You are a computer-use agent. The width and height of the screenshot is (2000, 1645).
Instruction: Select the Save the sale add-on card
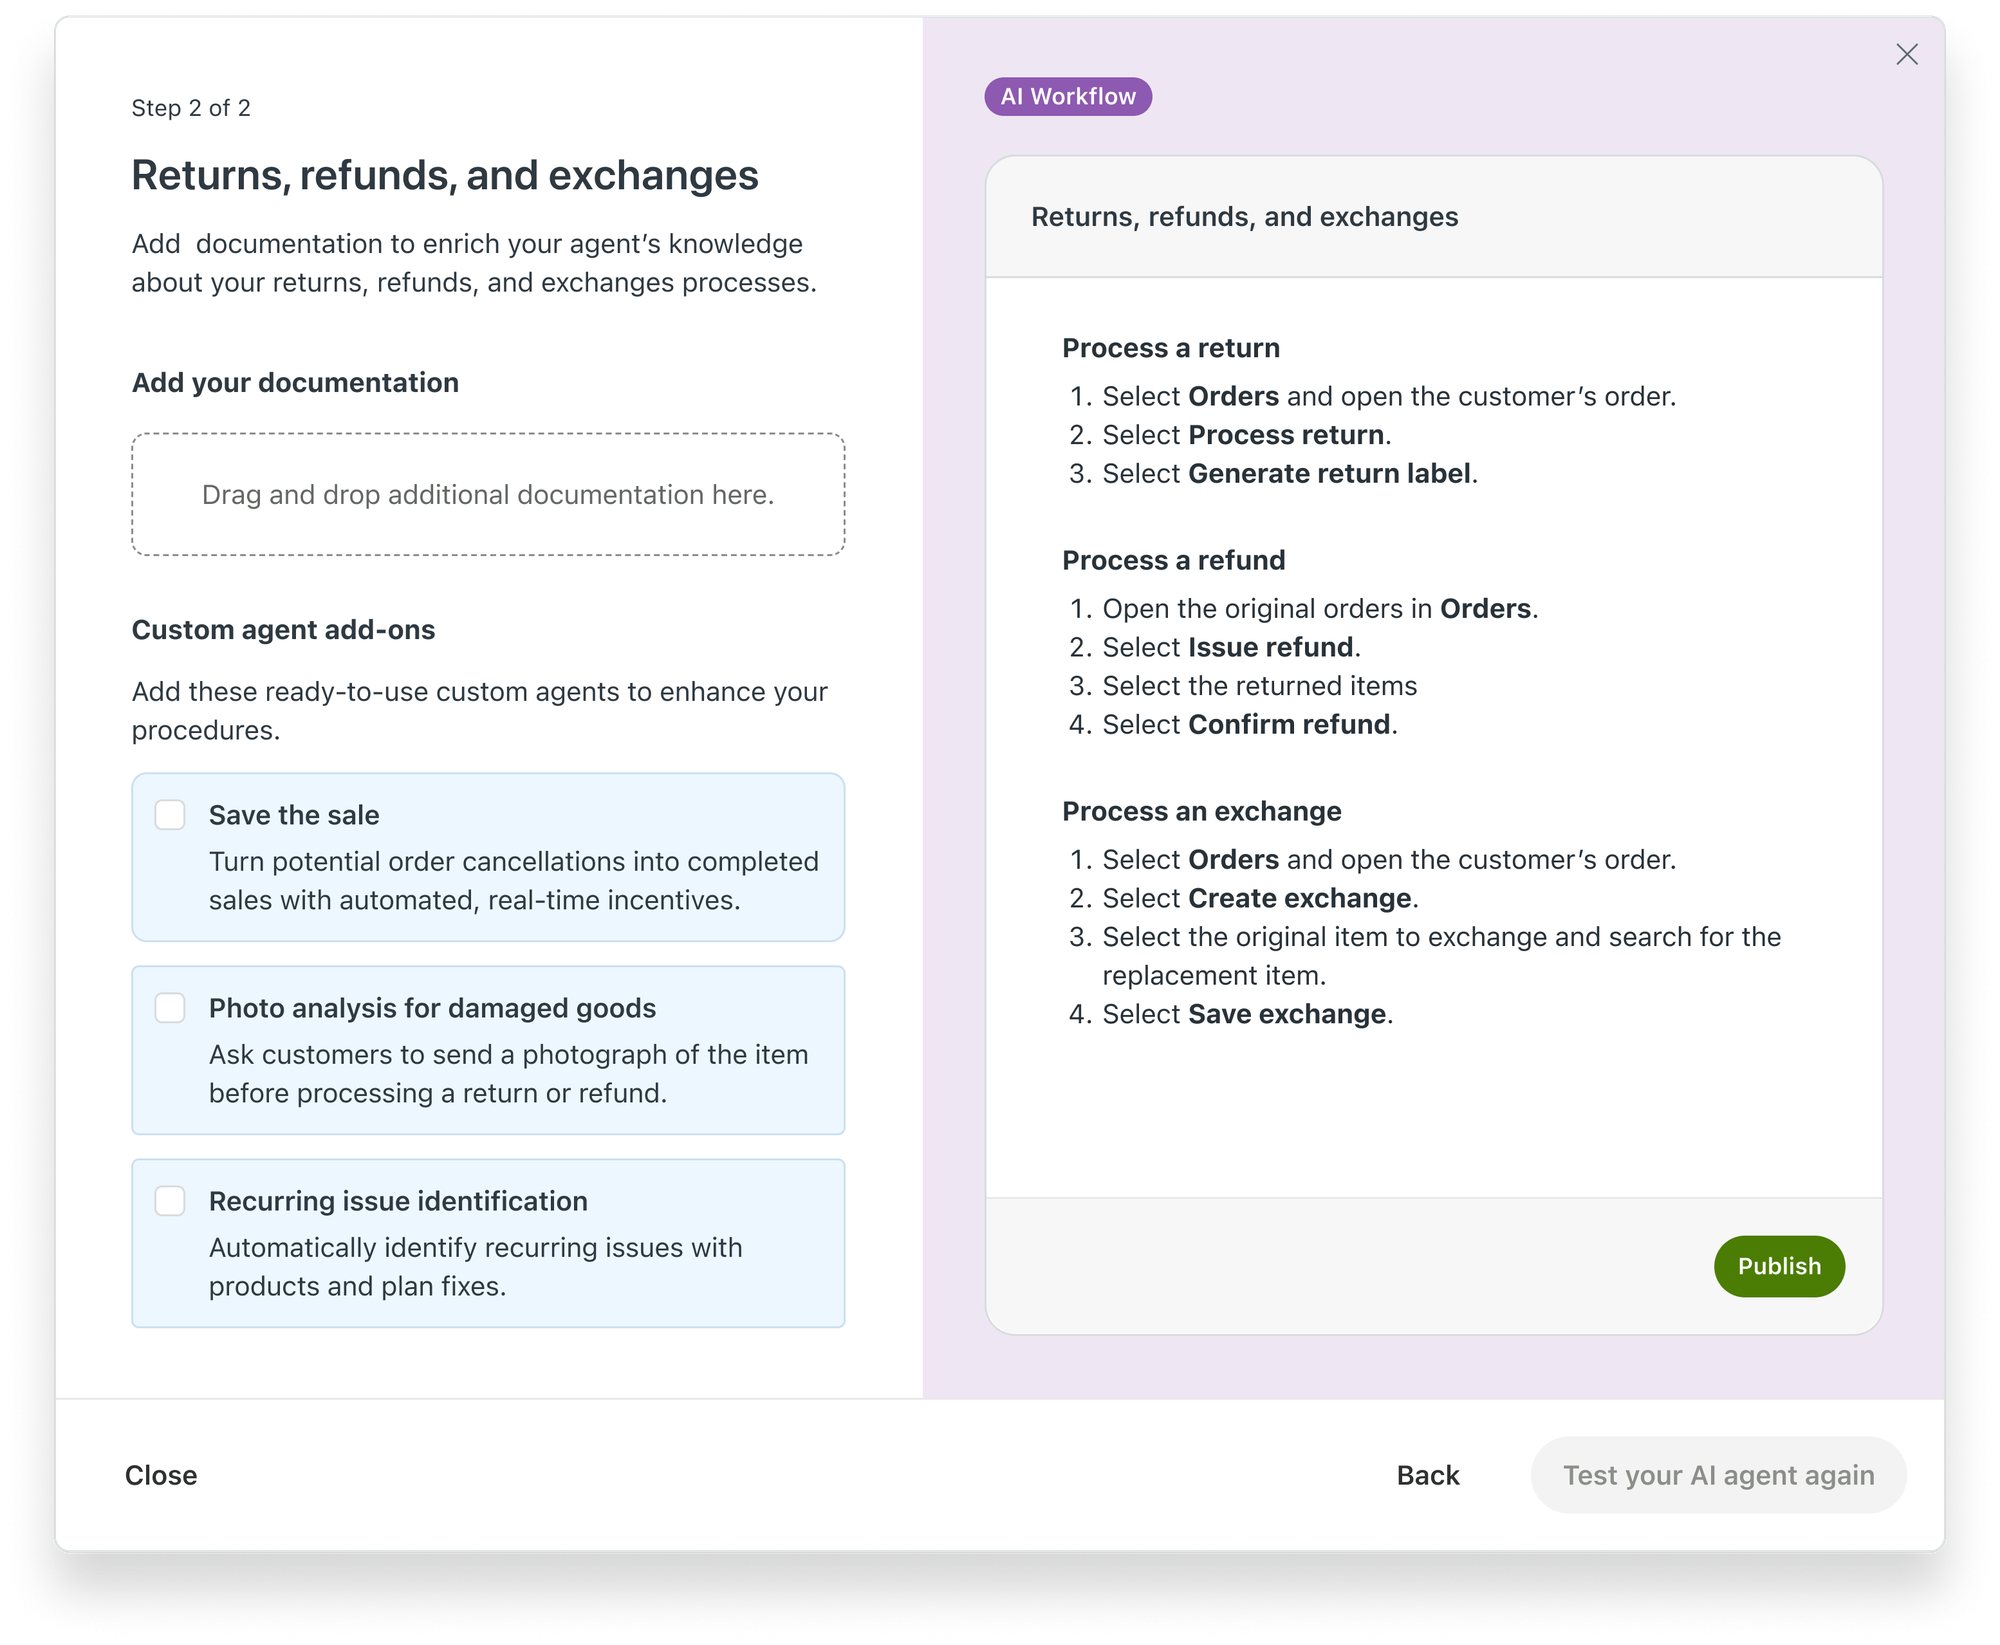488,857
